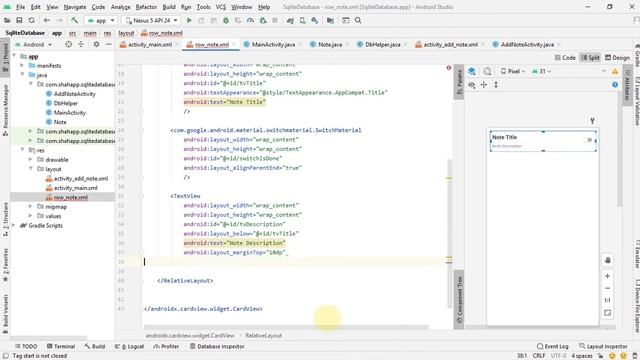Switch to activity_main.xml tab
The height and width of the screenshot is (360, 640).
(x=149, y=44)
